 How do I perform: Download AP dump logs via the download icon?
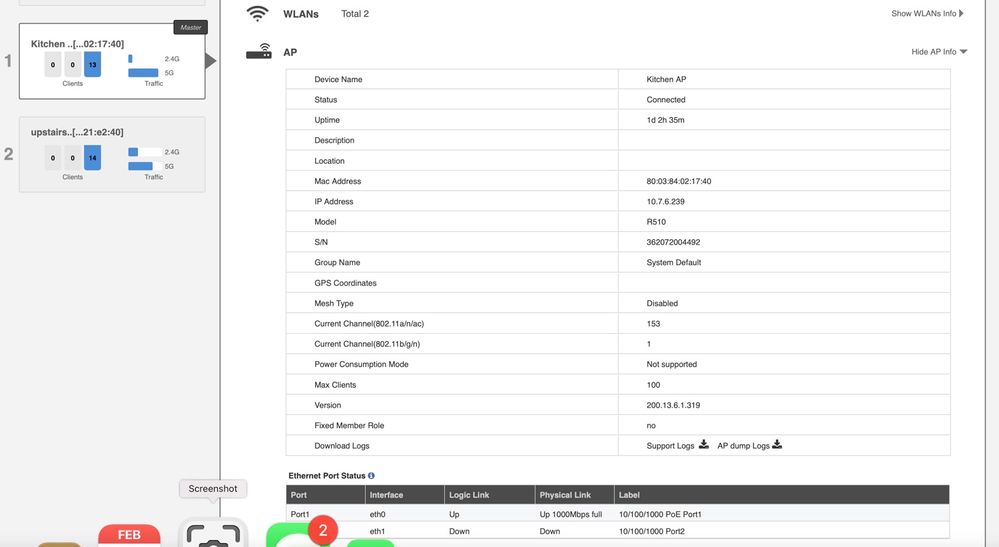coord(777,445)
